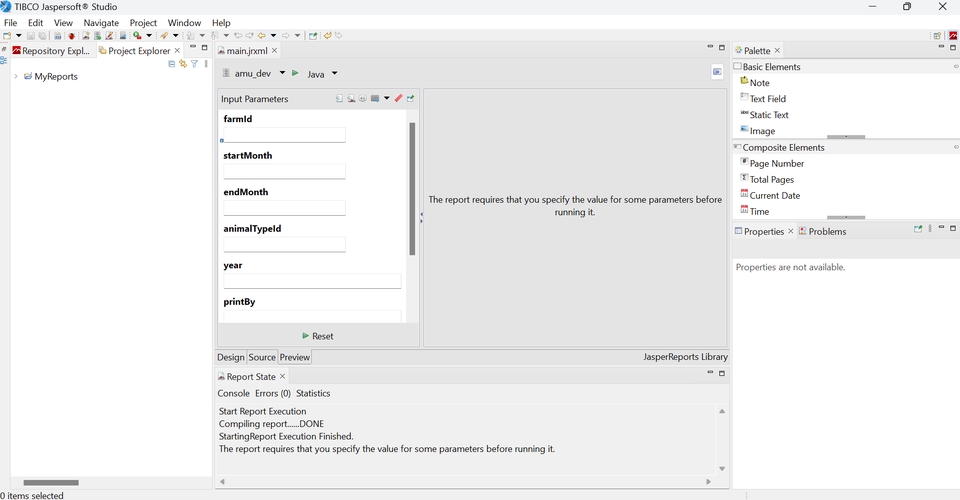Click the rocket icon in the main toolbar

(x=163, y=35)
